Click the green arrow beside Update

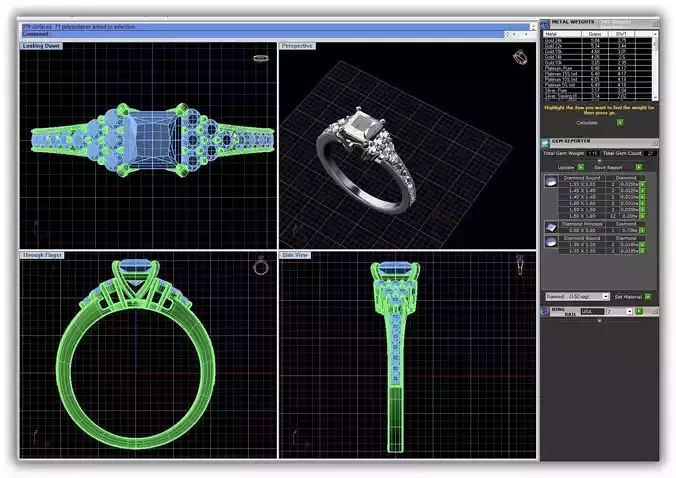tap(581, 167)
